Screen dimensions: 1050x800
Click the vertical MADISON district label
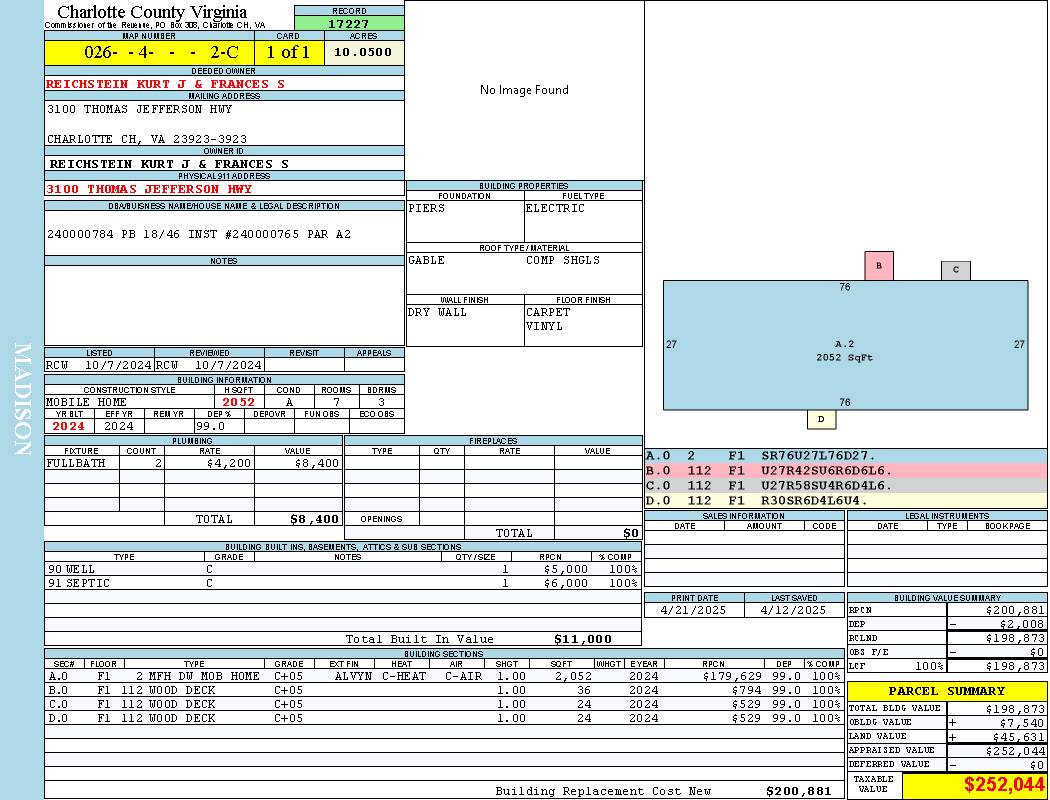[22, 400]
